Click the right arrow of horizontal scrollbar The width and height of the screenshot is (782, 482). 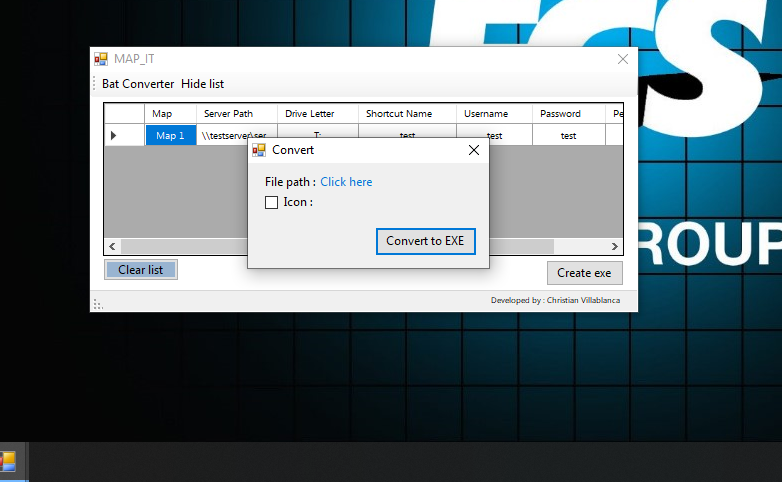pyautogui.click(x=614, y=246)
